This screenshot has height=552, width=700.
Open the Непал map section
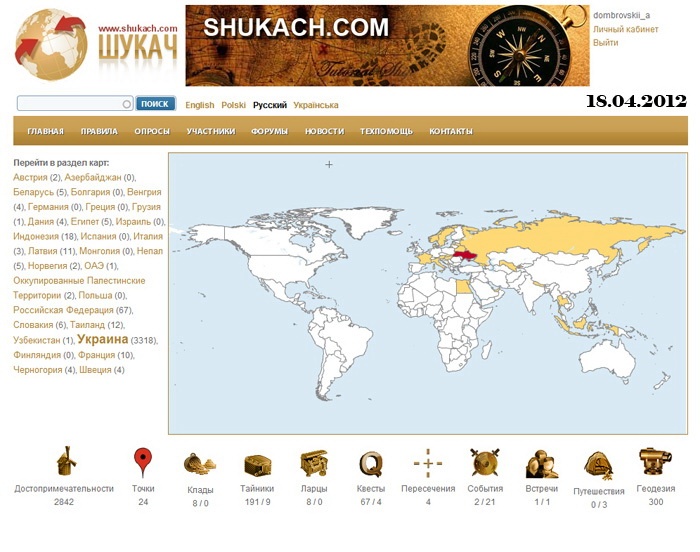[150, 251]
